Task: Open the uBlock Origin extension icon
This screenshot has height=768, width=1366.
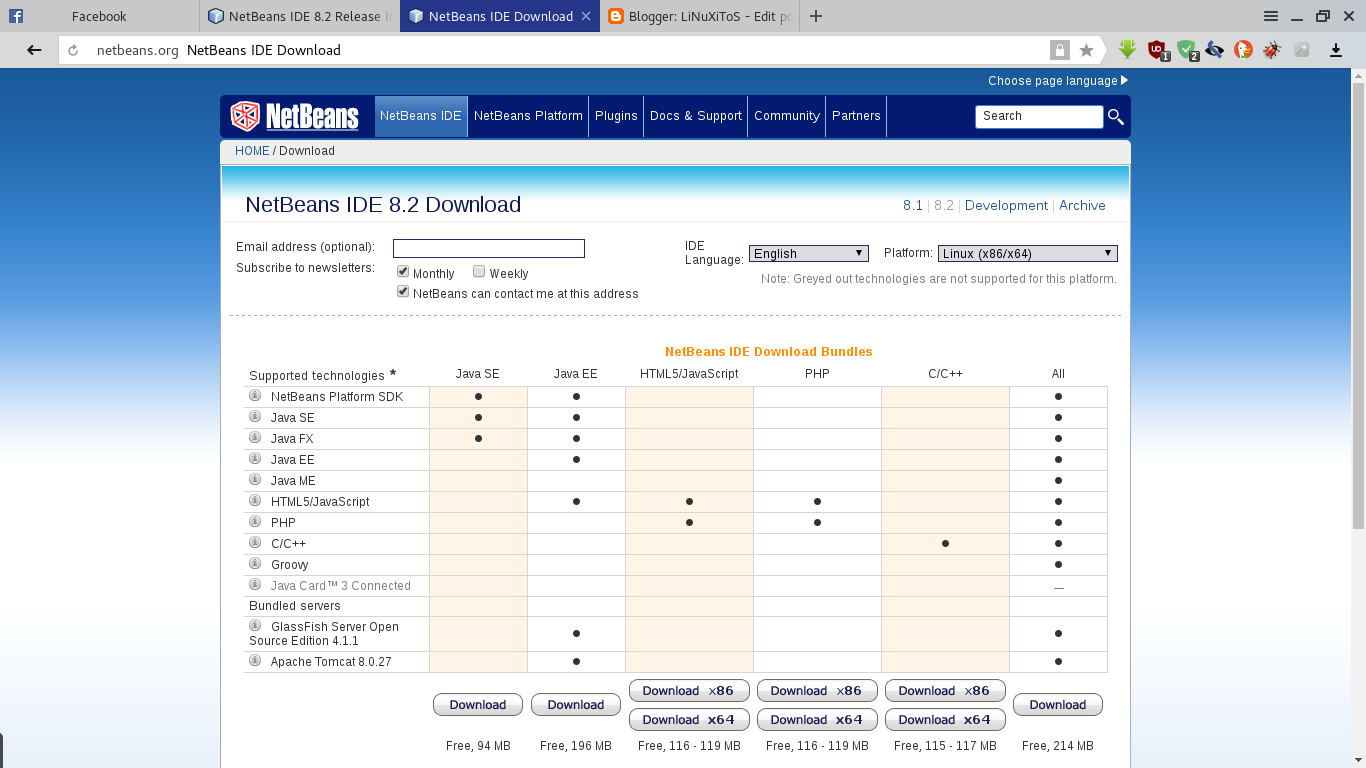Action: [x=1158, y=49]
